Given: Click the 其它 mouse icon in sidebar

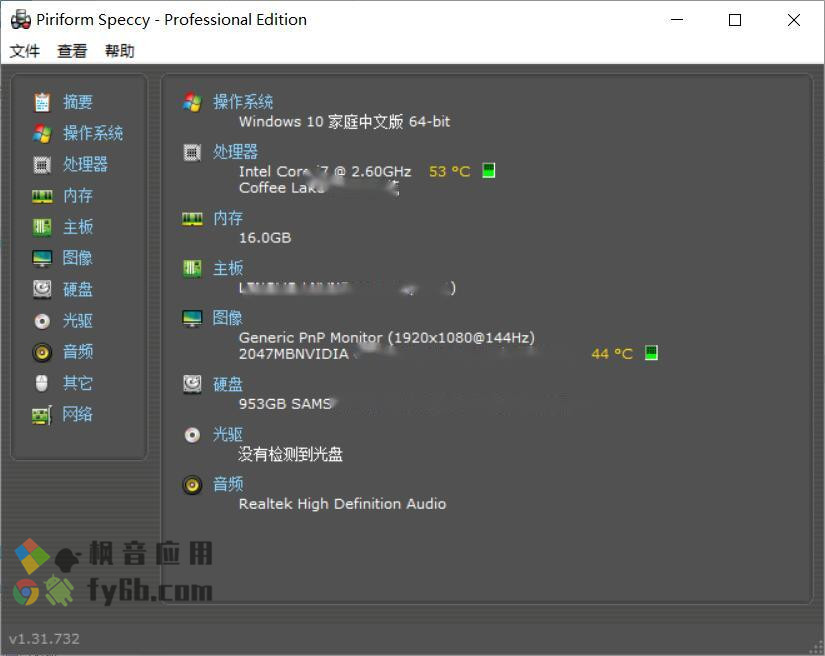Looking at the screenshot, I should click(x=42, y=383).
